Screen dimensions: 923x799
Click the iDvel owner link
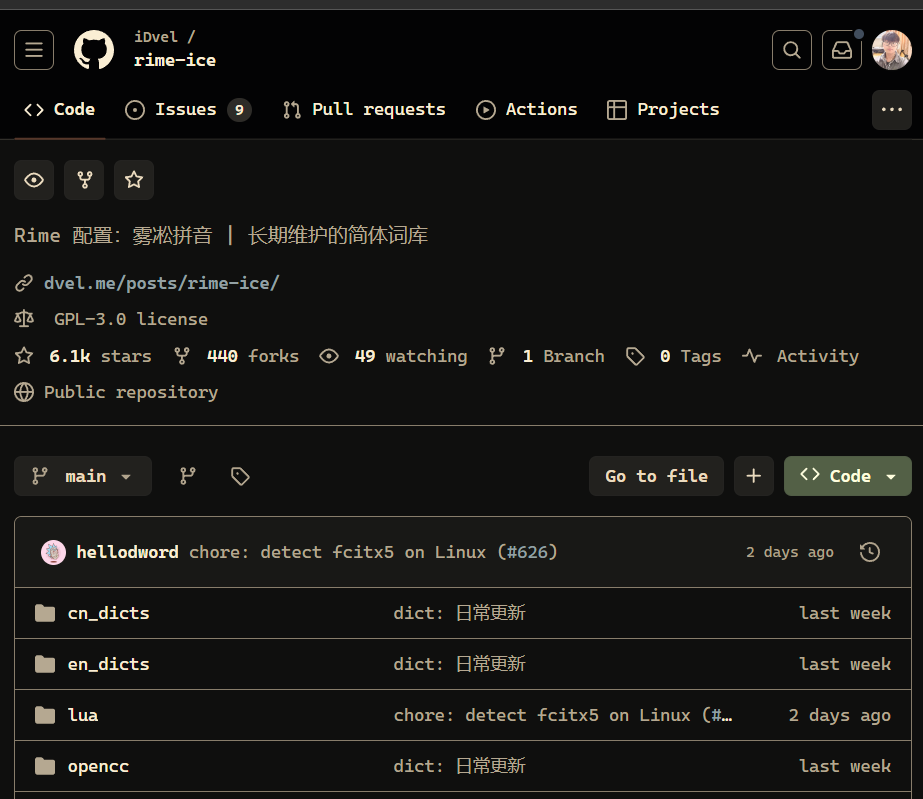point(156,37)
